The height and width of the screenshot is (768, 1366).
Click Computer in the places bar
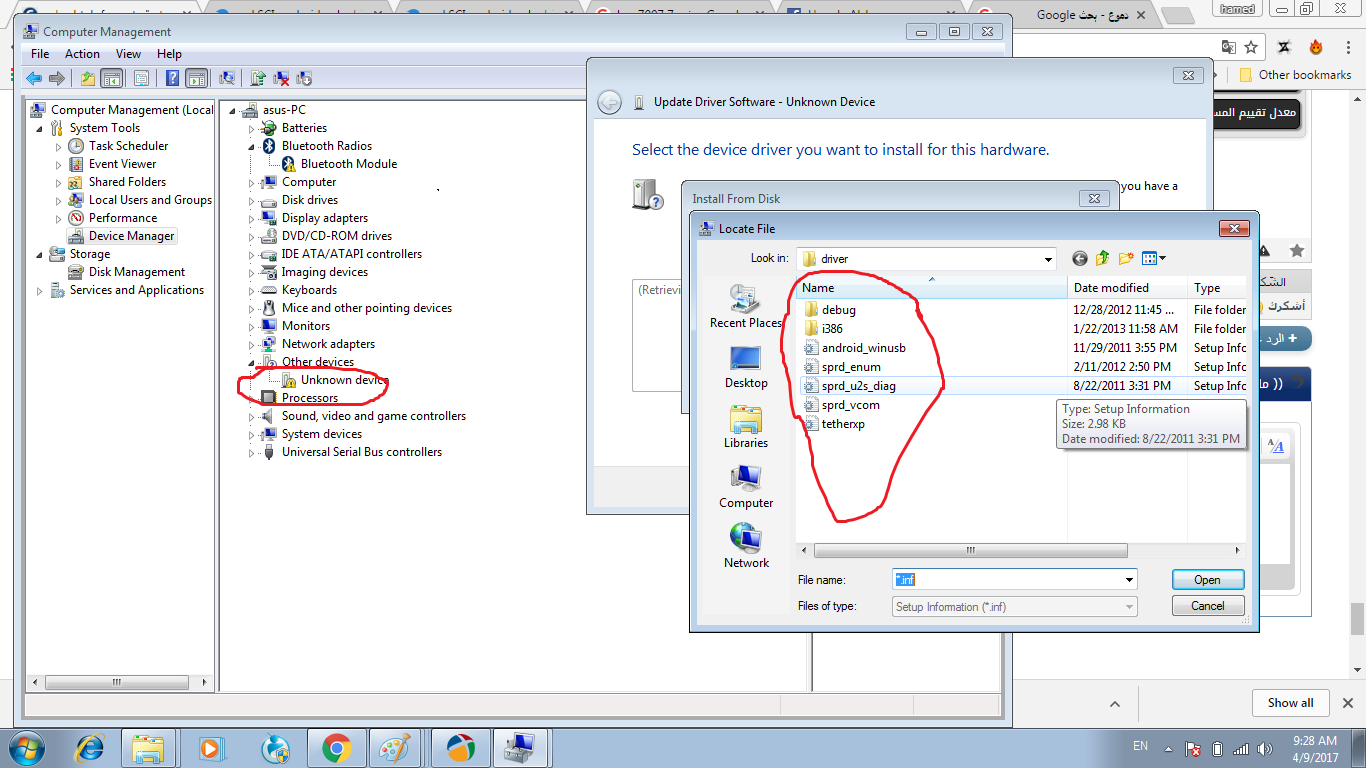[x=746, y=487]
